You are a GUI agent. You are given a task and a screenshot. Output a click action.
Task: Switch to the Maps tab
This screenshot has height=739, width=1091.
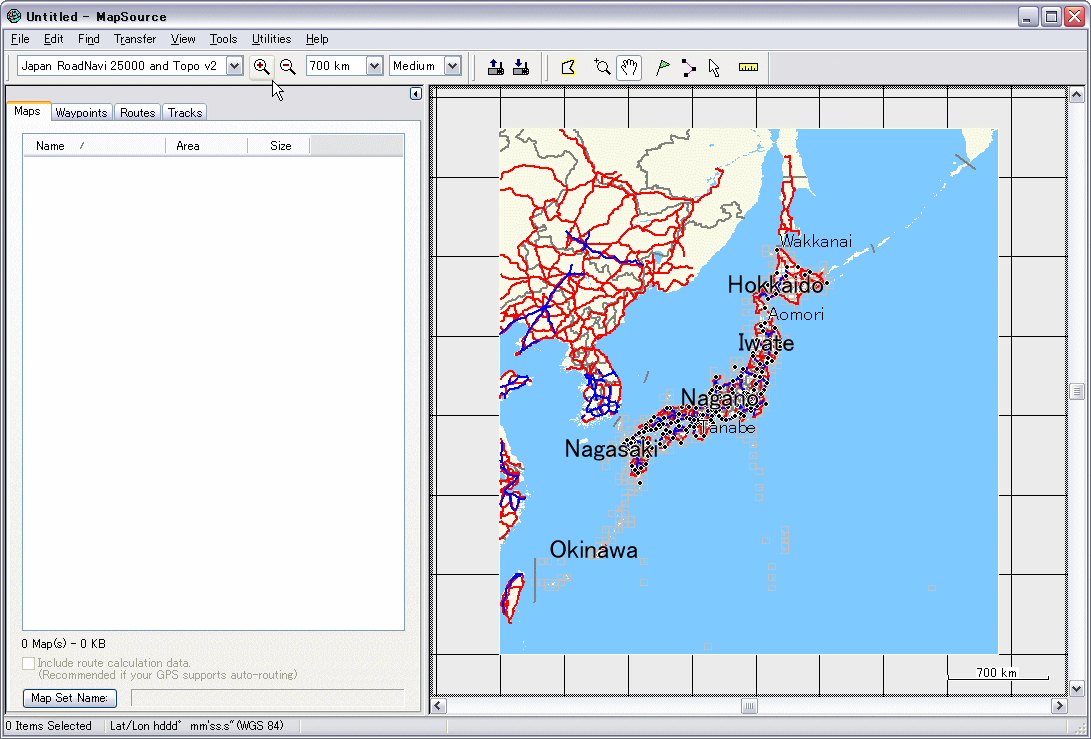click(x=28, y=111)
